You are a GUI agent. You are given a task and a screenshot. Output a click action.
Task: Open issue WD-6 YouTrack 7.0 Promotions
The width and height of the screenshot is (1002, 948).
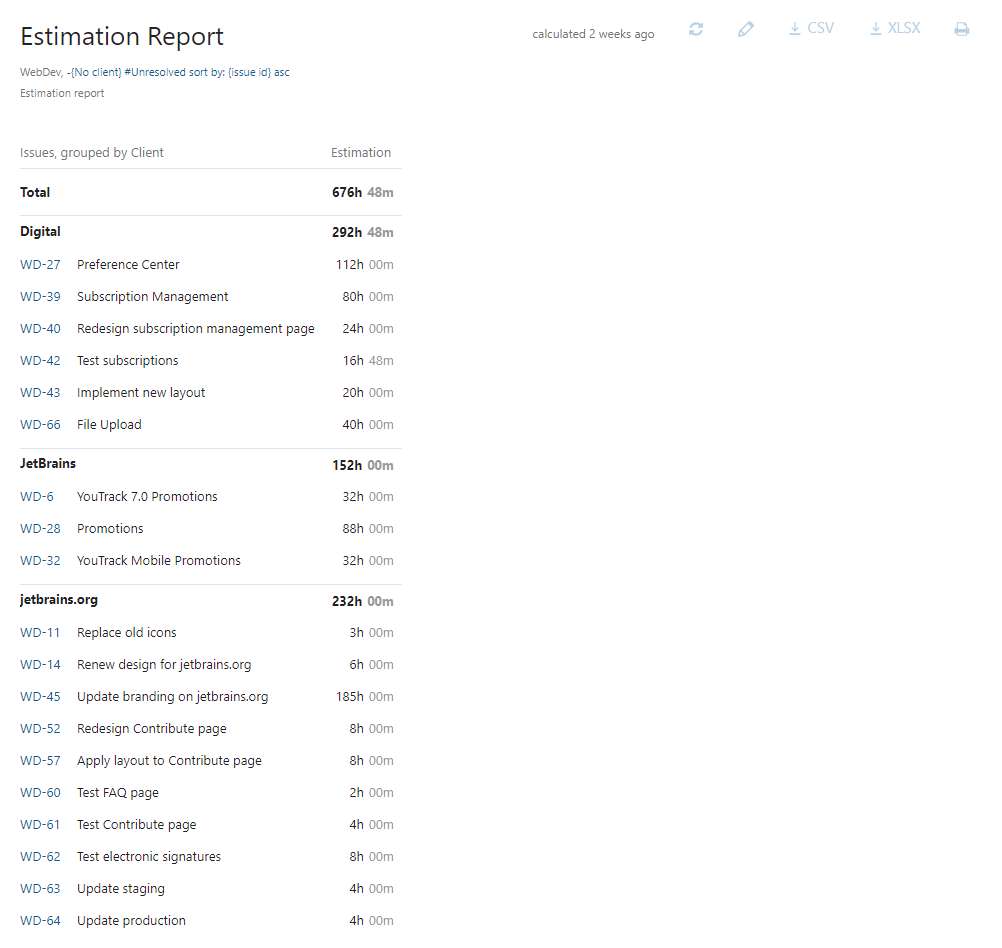click(37, 496)
